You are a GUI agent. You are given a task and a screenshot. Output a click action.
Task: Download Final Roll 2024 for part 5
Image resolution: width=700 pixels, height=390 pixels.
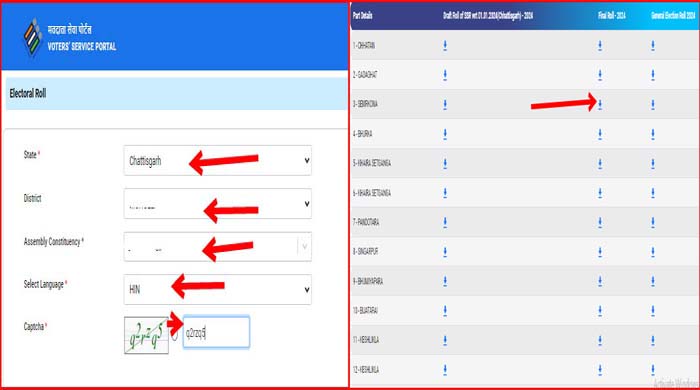(600, 163)
